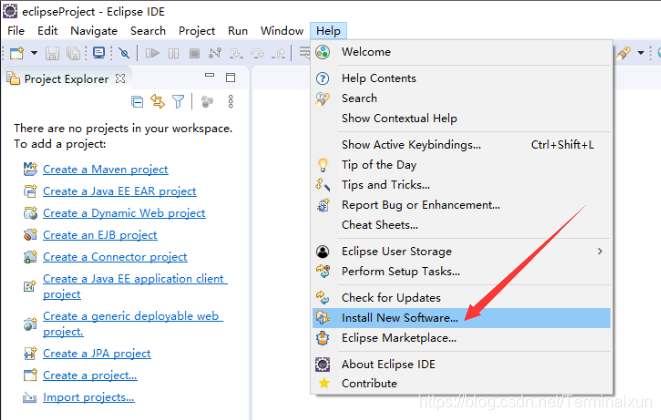661x420 pixels.
Task: Choose About Eclipse IDE
Action: 462,364
